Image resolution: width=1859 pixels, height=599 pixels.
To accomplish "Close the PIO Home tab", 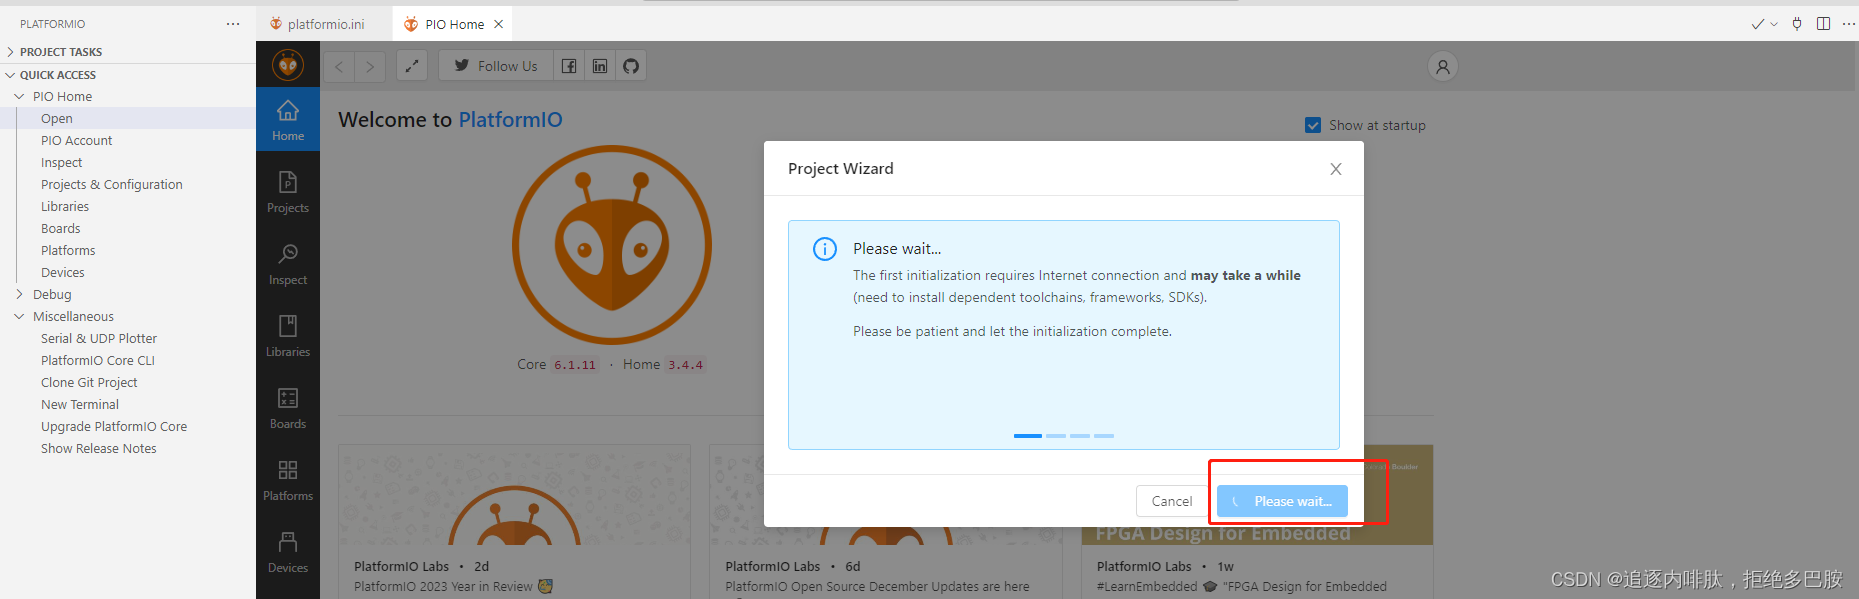I will [499, 24].
